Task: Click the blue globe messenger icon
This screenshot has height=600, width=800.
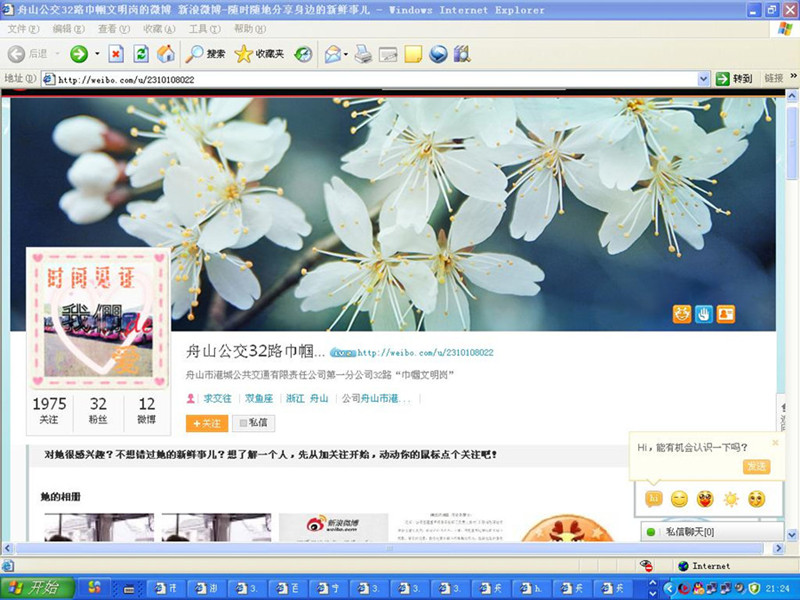Action: click(438, 54)
